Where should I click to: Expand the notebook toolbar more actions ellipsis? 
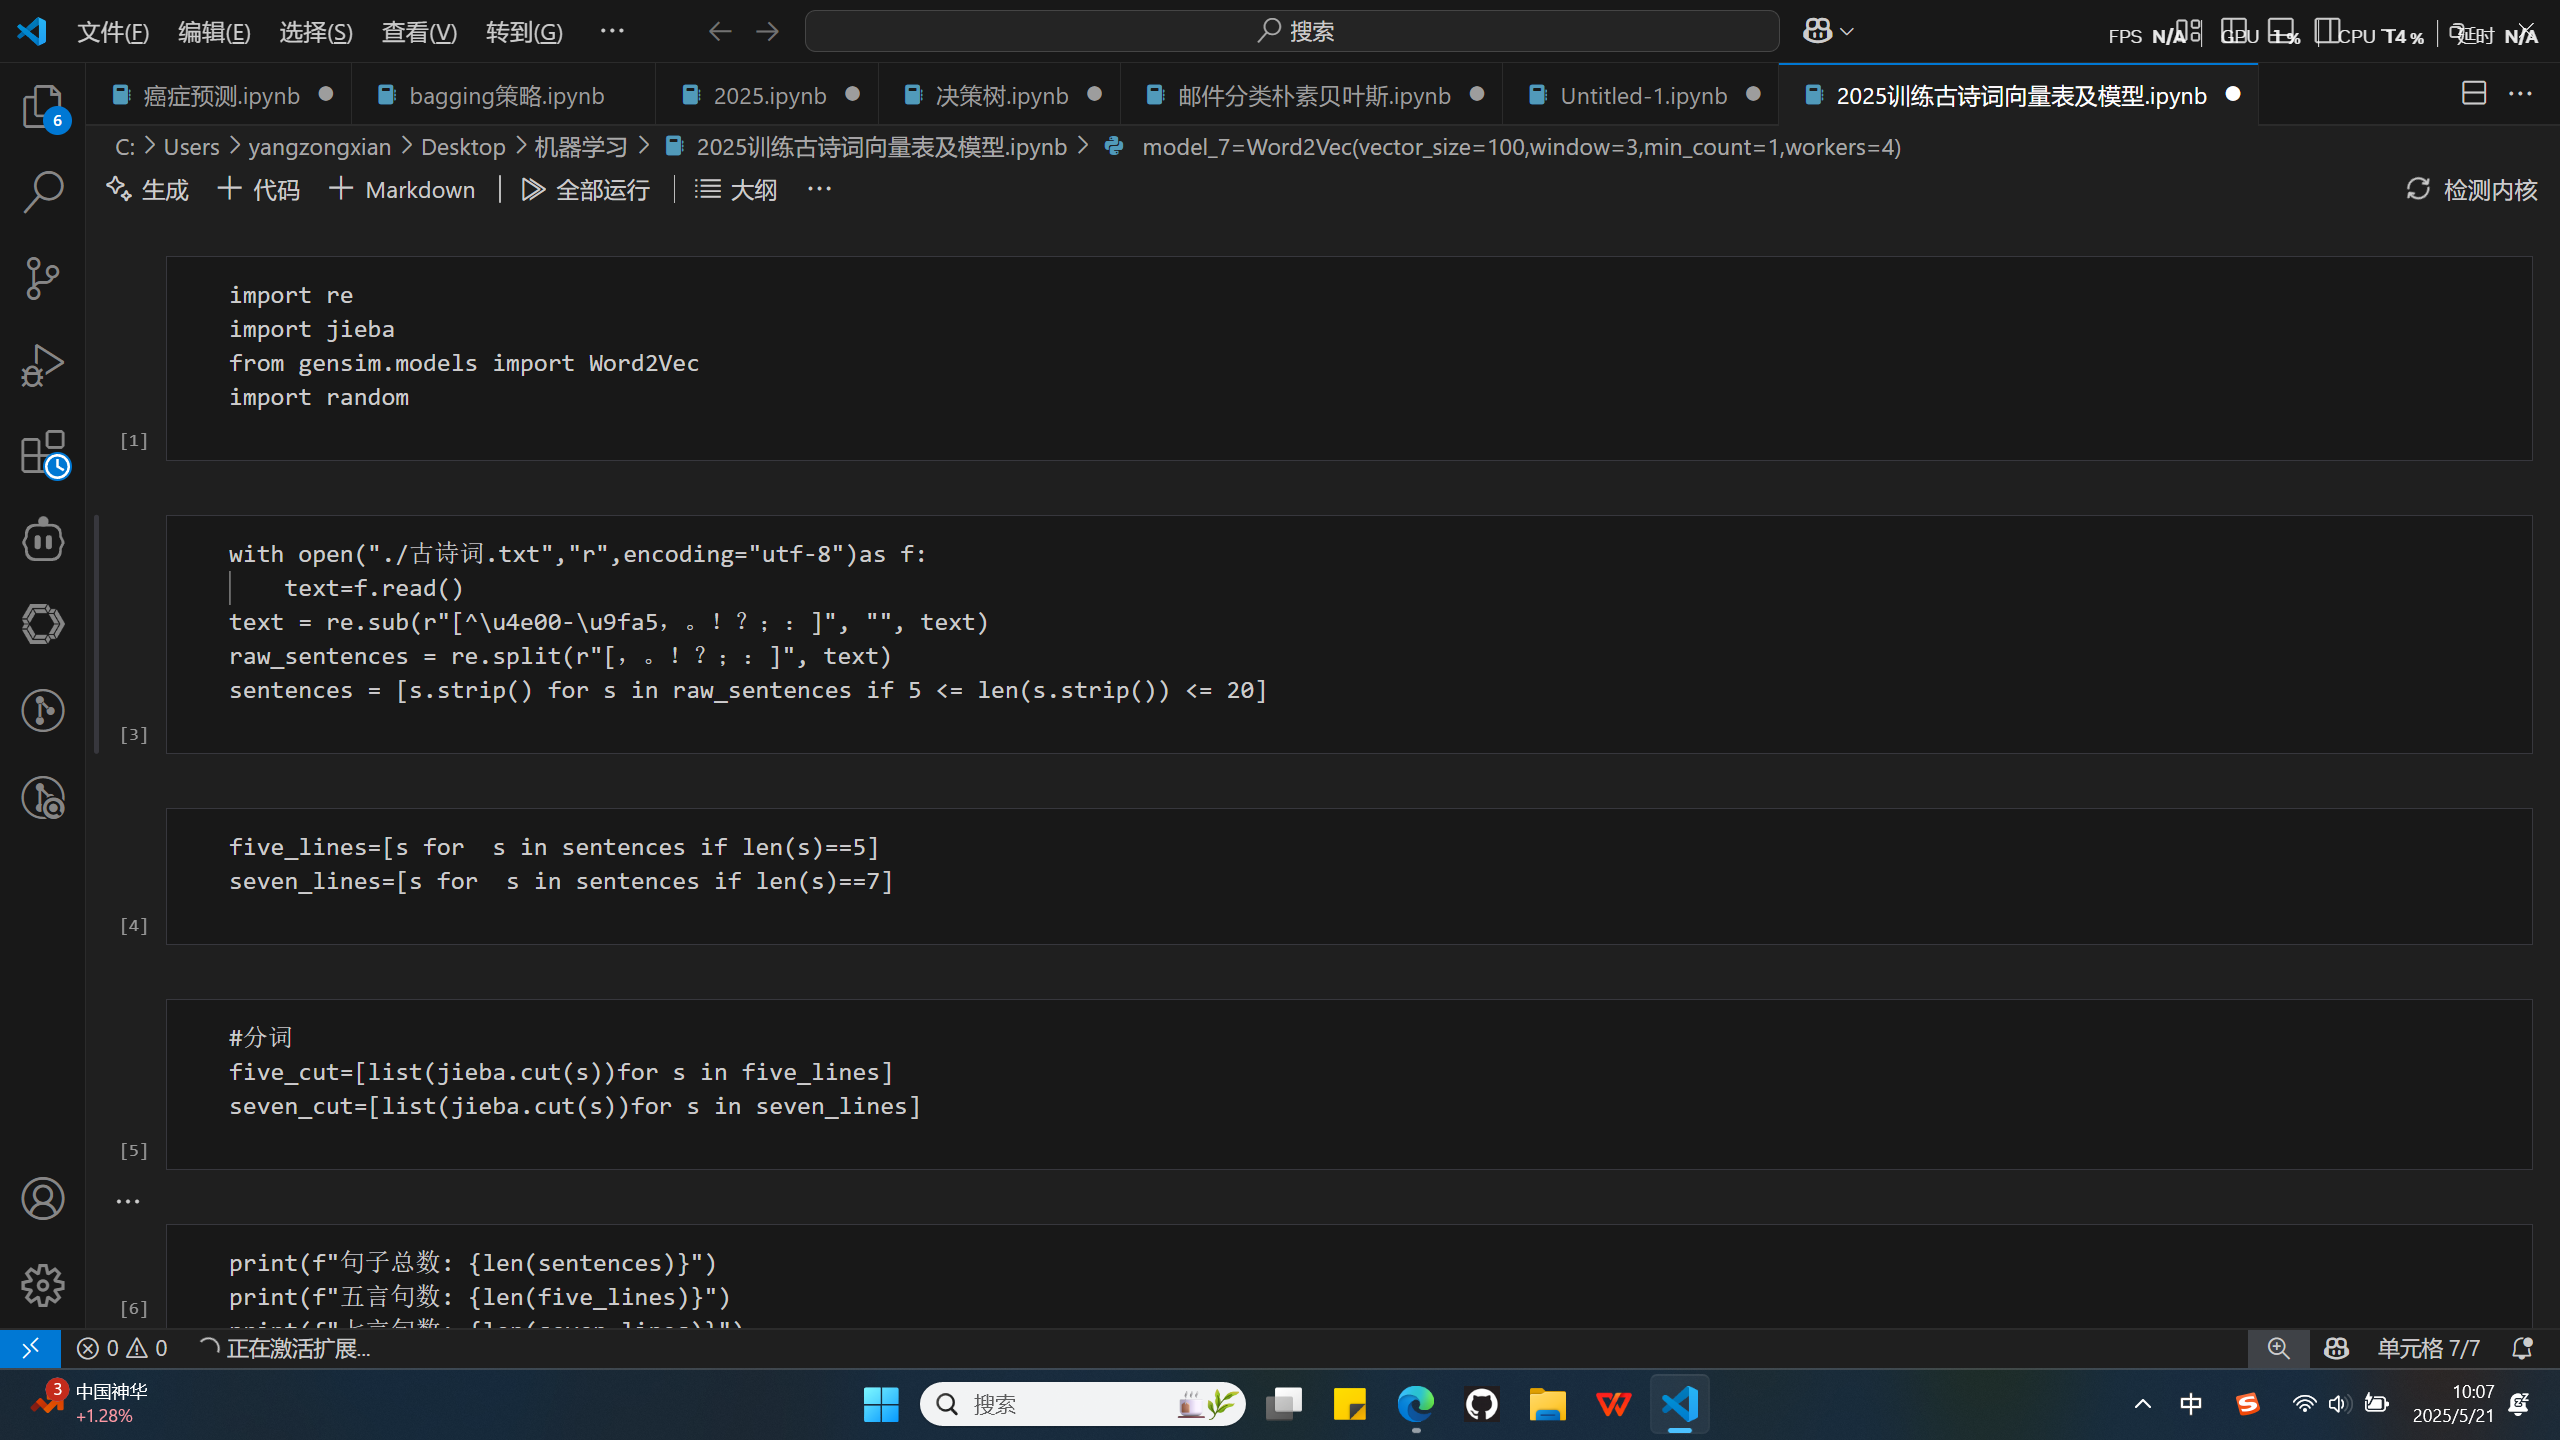(x=819, y=189)
